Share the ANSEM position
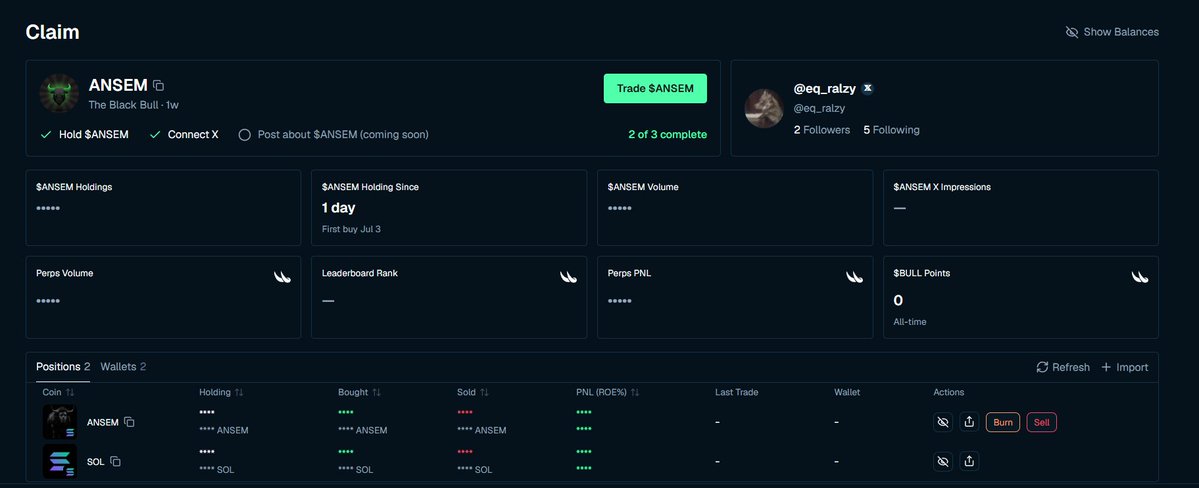Image resolution: width=1199 pixels, height=488 pixels. pos(970,422)
